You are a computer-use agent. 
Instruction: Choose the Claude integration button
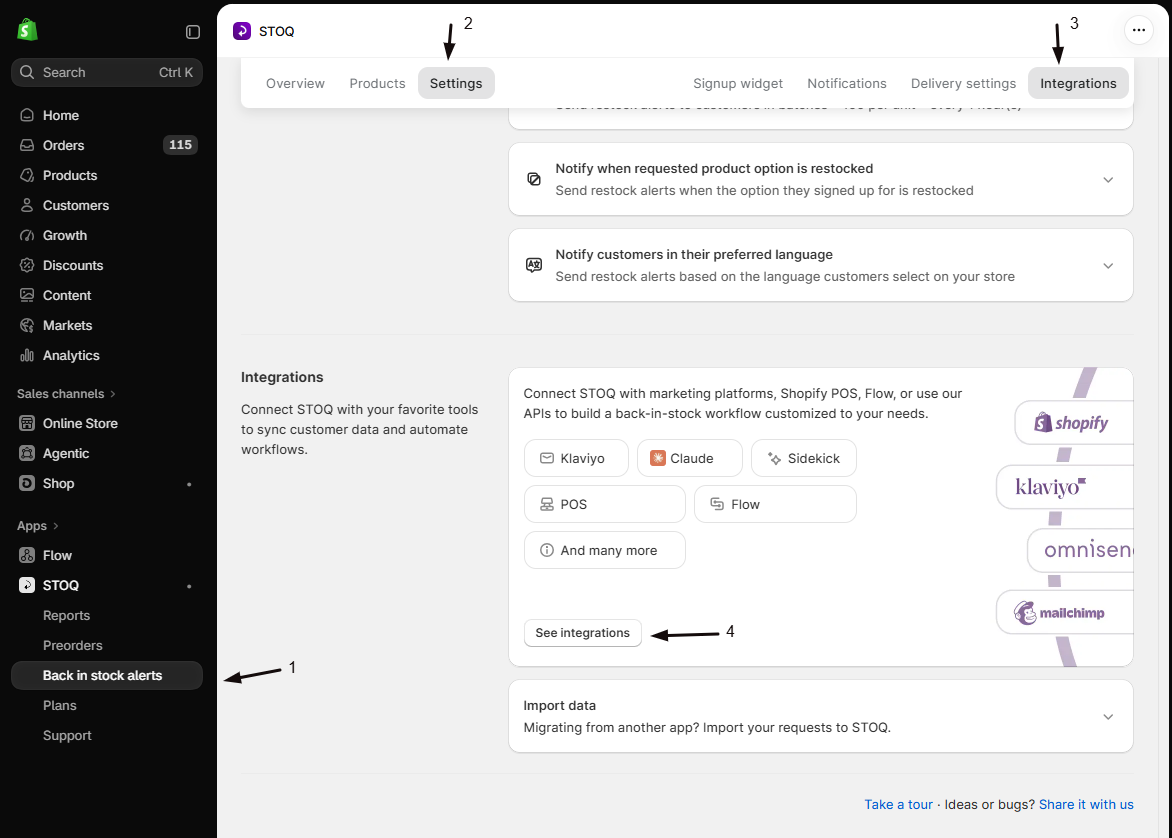click(690, 458)
